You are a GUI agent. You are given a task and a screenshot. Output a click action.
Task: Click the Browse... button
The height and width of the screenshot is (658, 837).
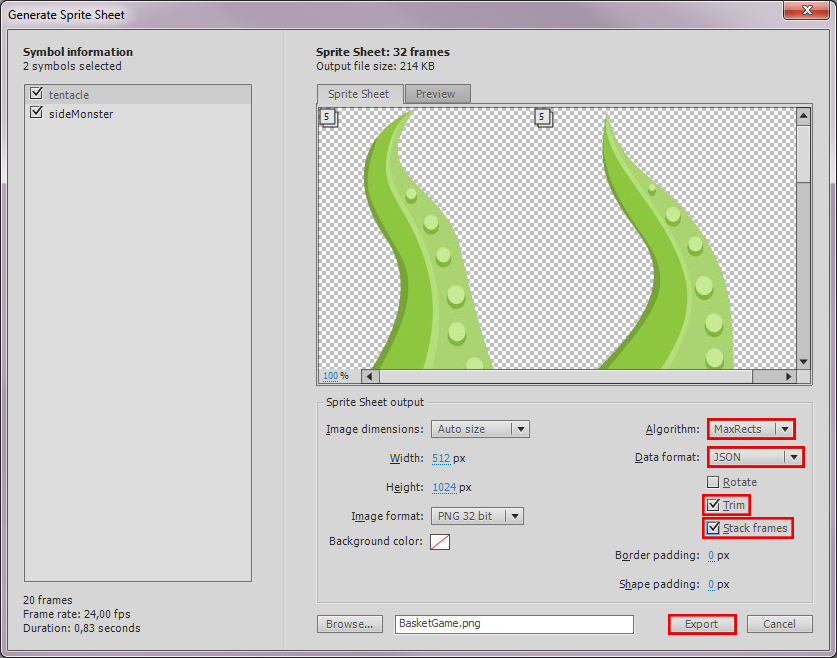click(350, 624)
